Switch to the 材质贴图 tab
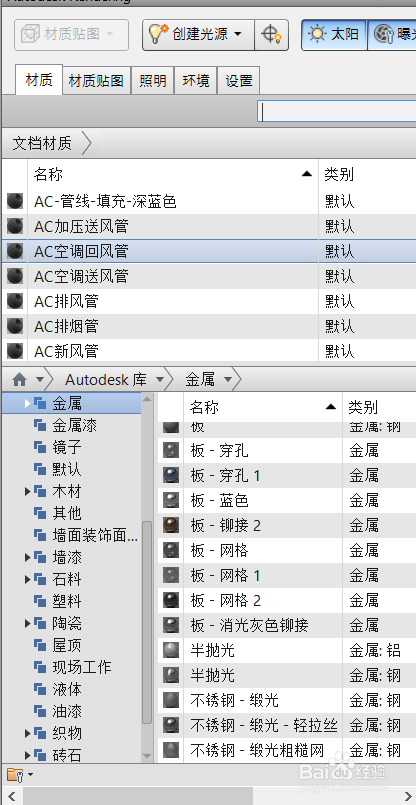Image resolution: width=416 pixels, height=805 pixels. (x=97, y=81)
